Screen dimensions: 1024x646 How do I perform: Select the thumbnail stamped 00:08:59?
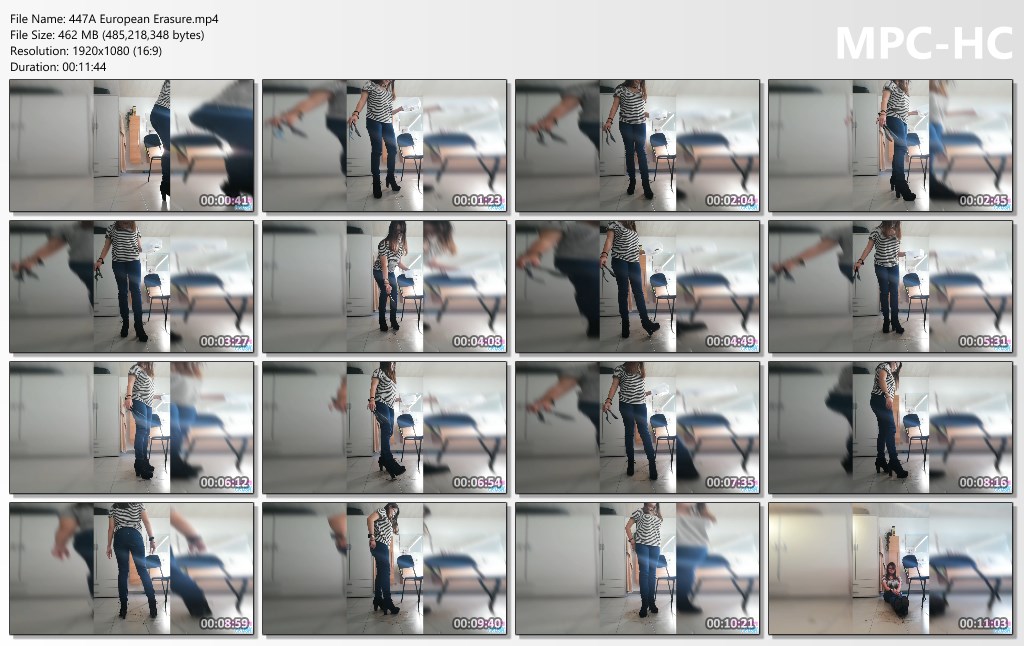click(x=132, y=569)
